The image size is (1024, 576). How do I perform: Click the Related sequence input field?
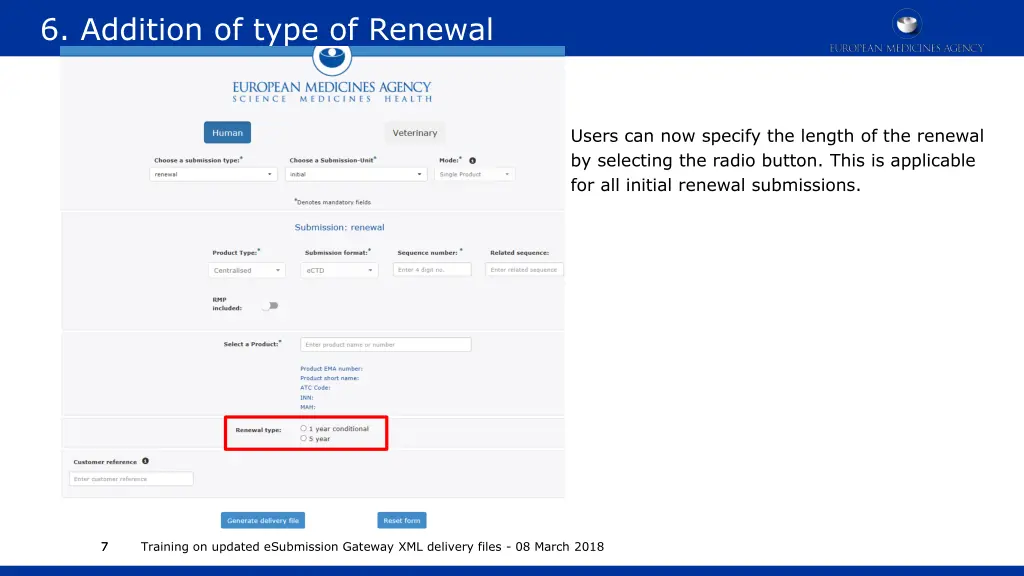pos(524,270)
